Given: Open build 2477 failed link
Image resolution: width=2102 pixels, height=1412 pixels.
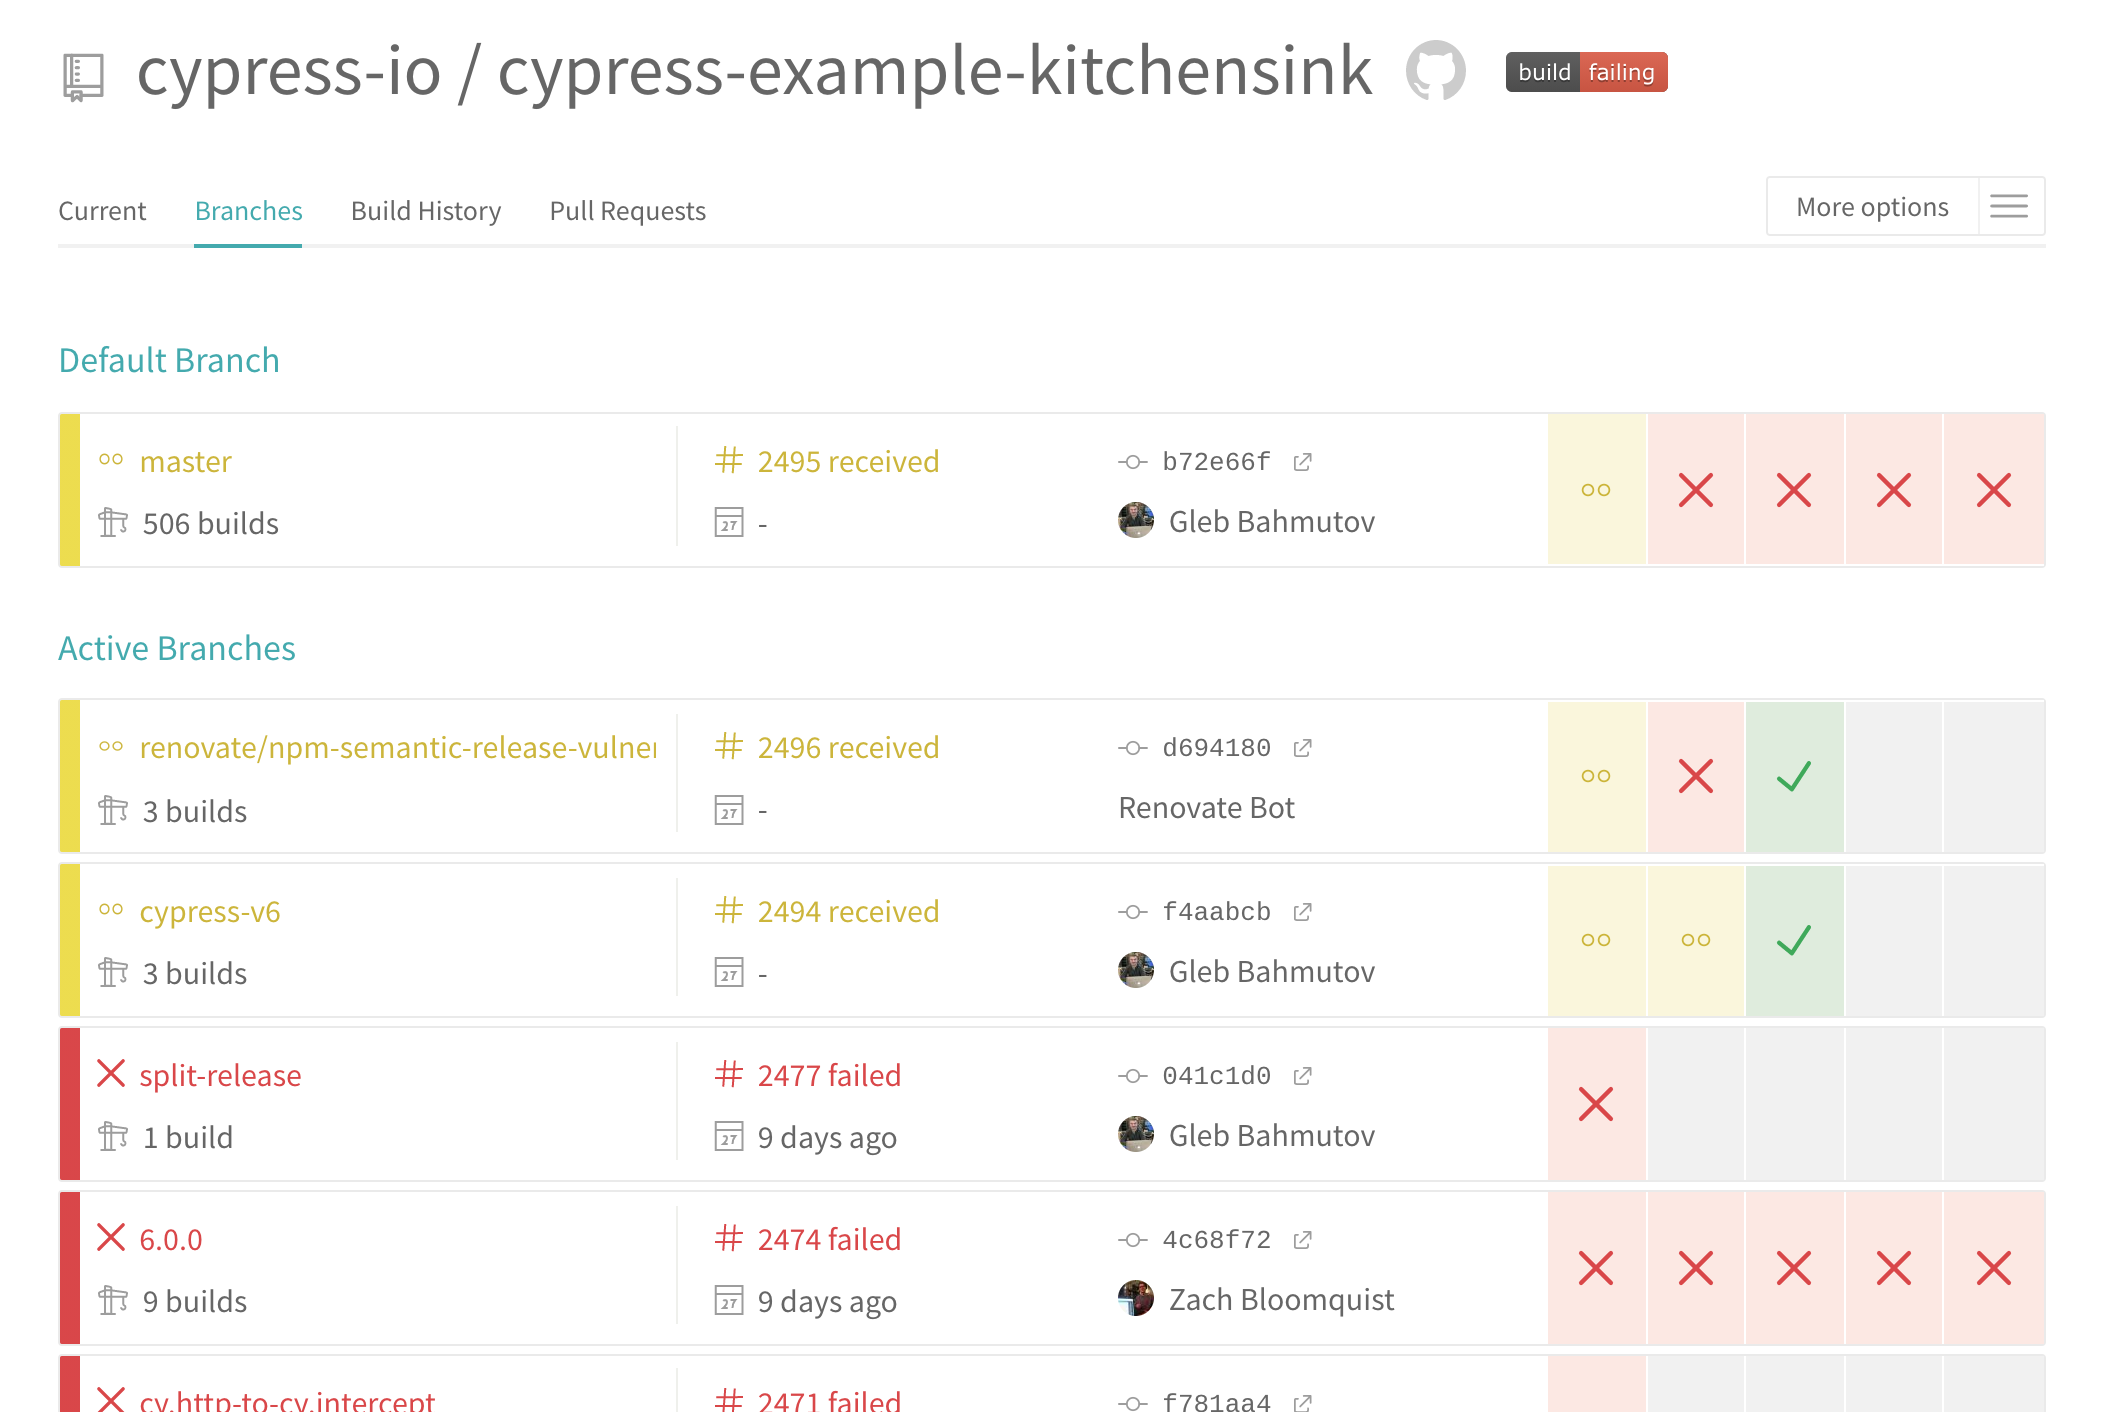Looking at the screenshot, I should pos(829,1075).
